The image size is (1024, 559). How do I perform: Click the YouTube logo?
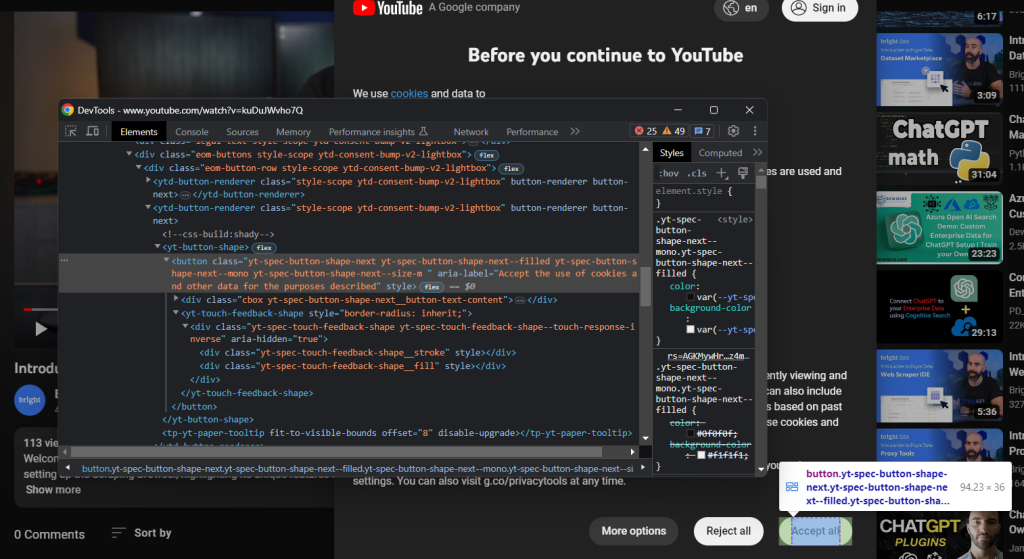click(388, 8)
